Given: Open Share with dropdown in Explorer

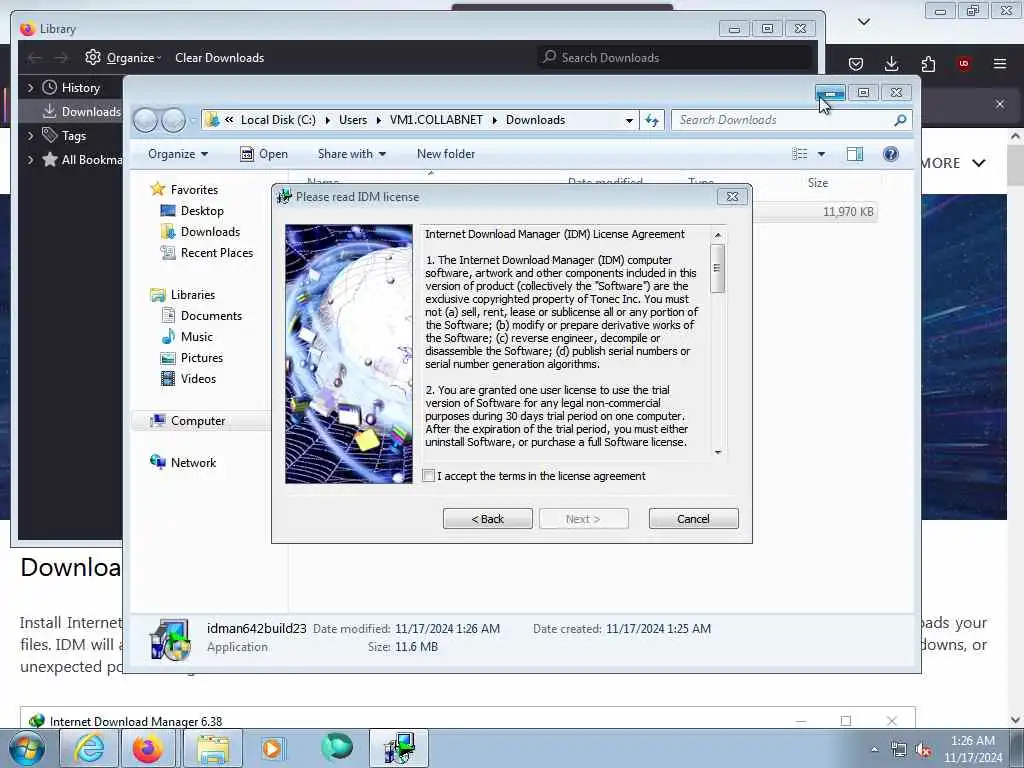Looking at the screenshot, I should [x=351, y=154].
